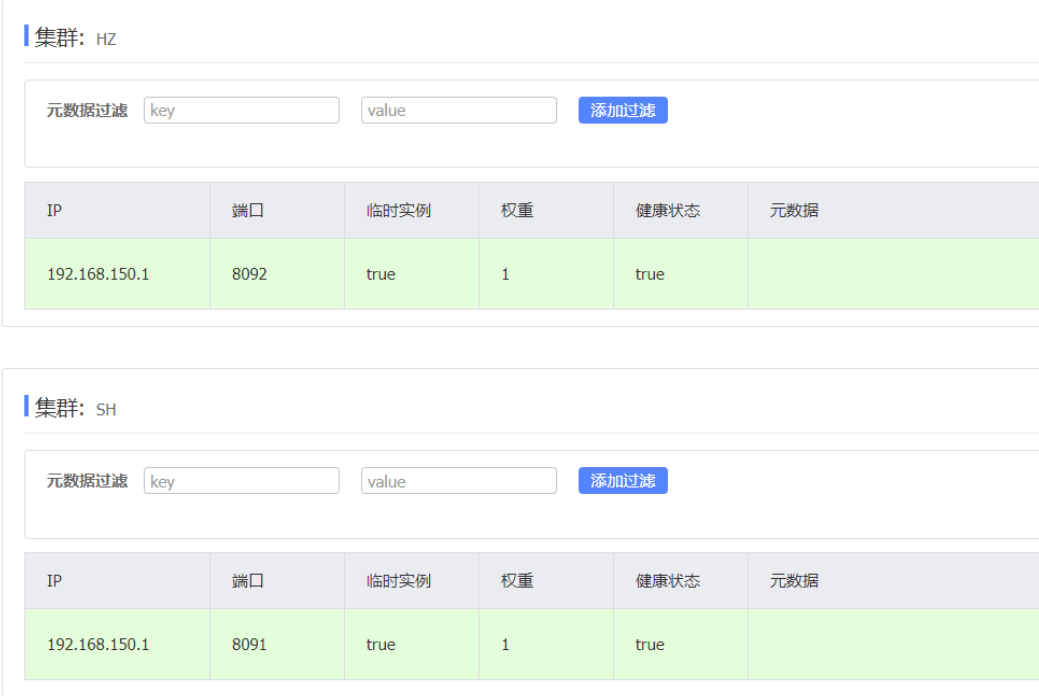Screen dimensions: 1039x696
Task: Click the IP column header in SH table
Action: [54, 581]
